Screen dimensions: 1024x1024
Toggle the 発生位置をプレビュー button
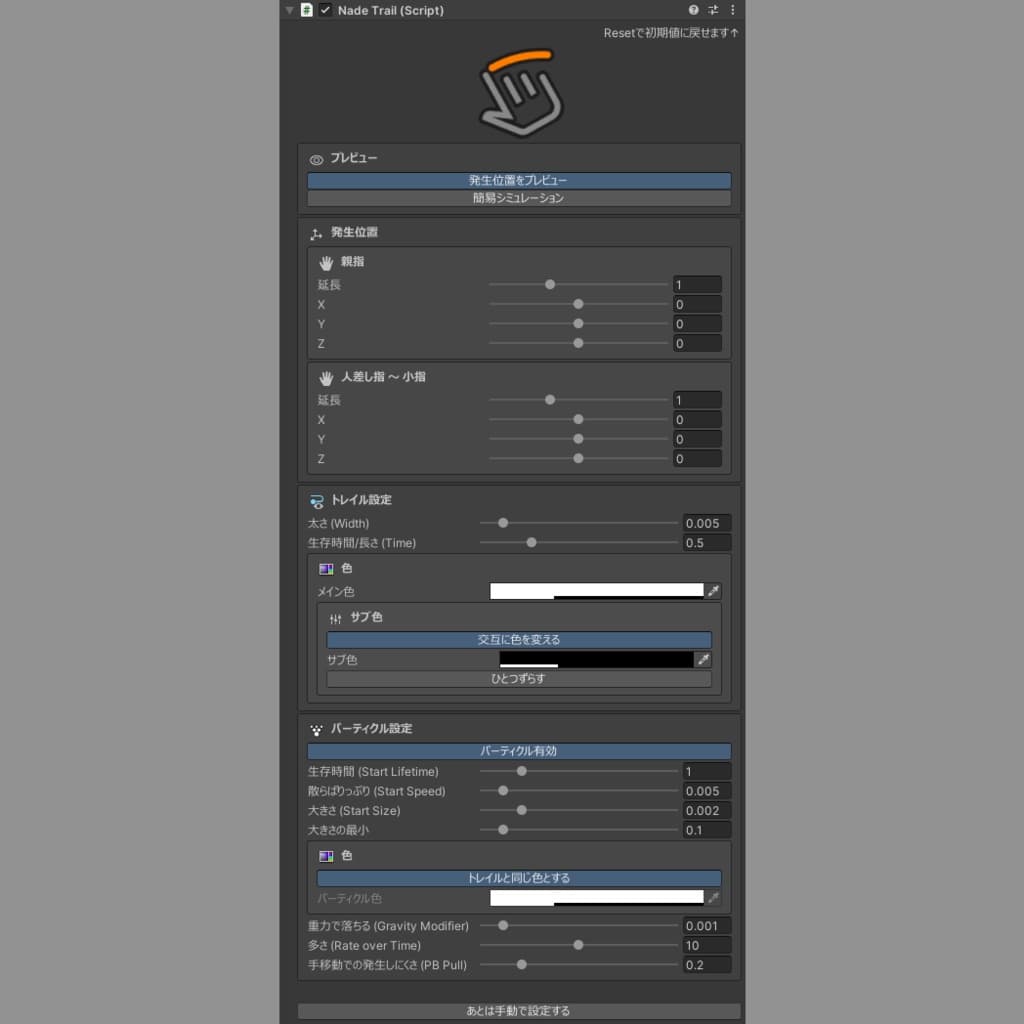pos(519,180)
